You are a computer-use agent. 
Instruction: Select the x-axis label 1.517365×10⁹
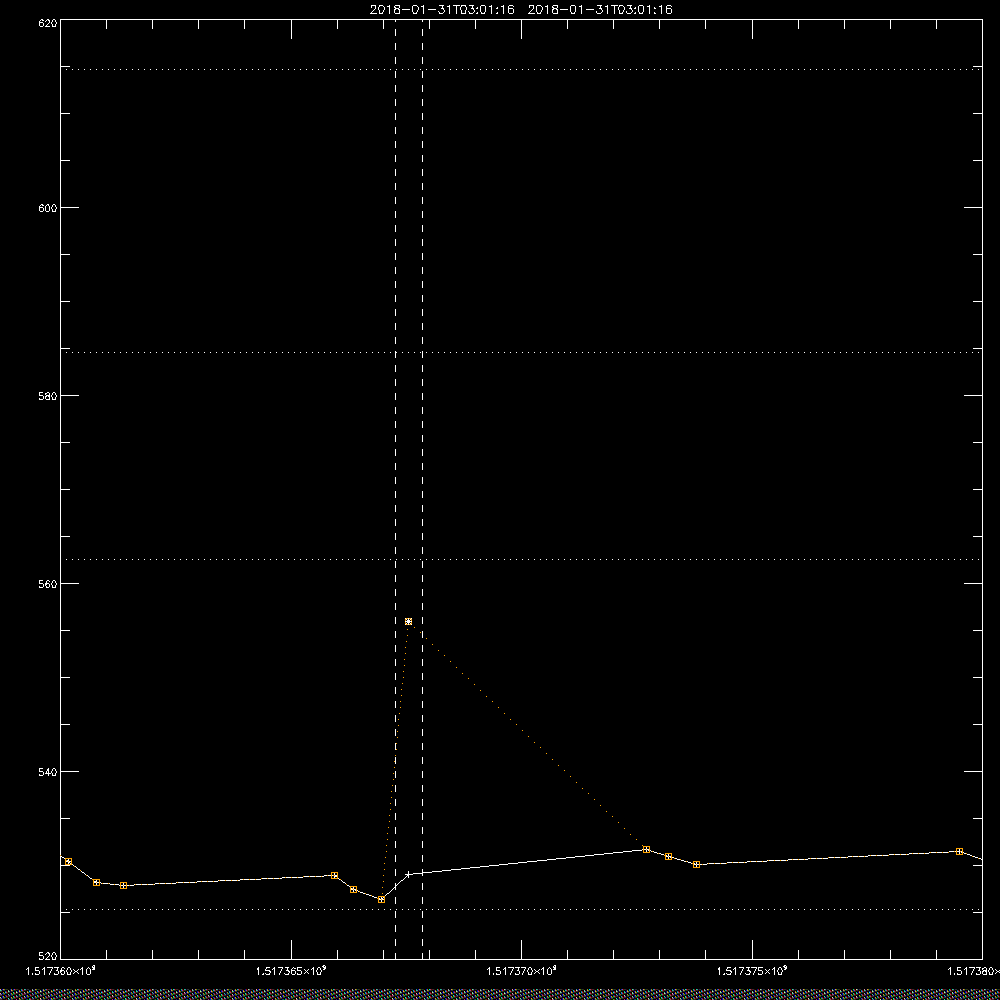[x=291, y=971]
